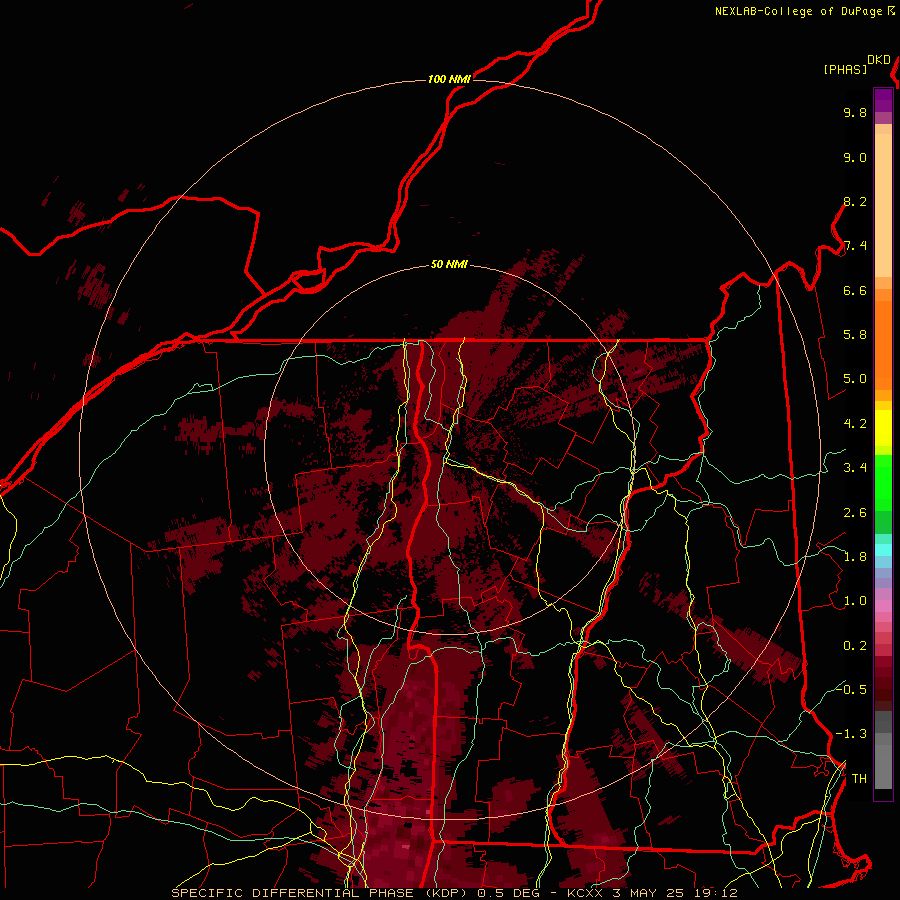The image size is (900, 900).
Task: Click the 50 NMI range ring label
Action: (x=449, y=265)
